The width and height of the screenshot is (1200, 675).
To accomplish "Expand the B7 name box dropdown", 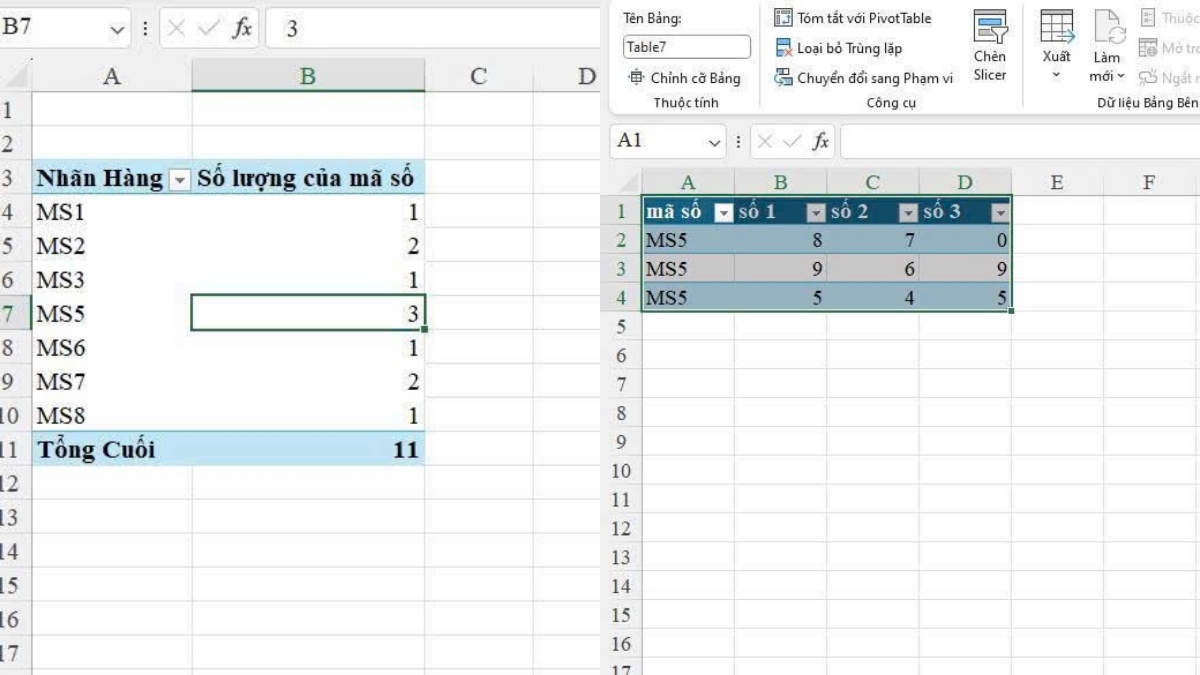I will click(118, 29).
